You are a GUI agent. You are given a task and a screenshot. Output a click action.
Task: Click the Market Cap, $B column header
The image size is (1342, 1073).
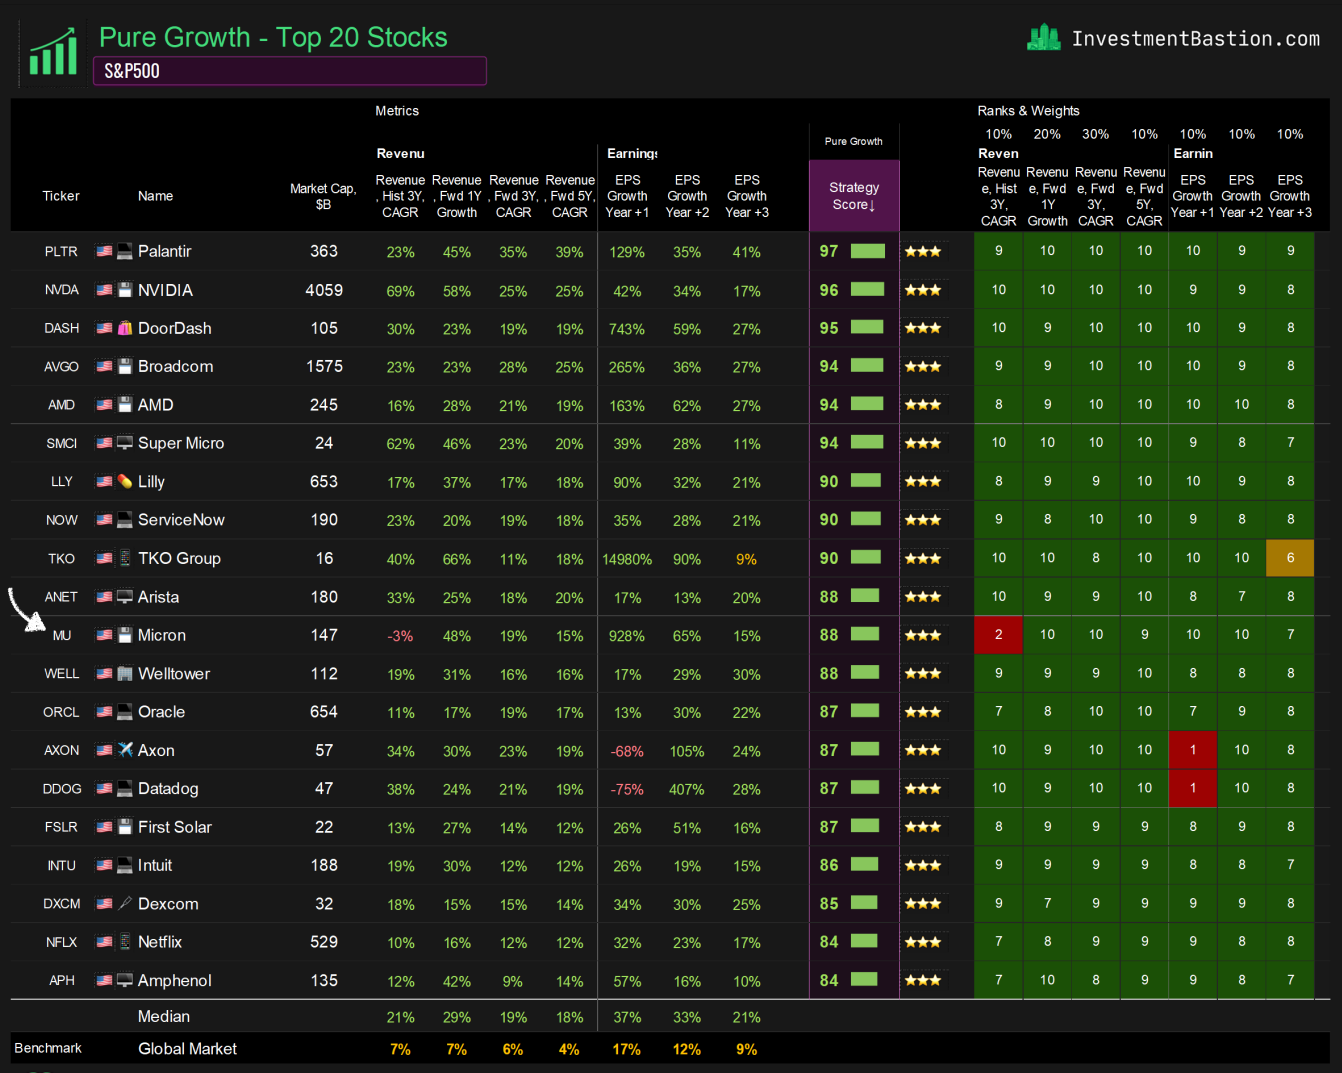[323, 196]
